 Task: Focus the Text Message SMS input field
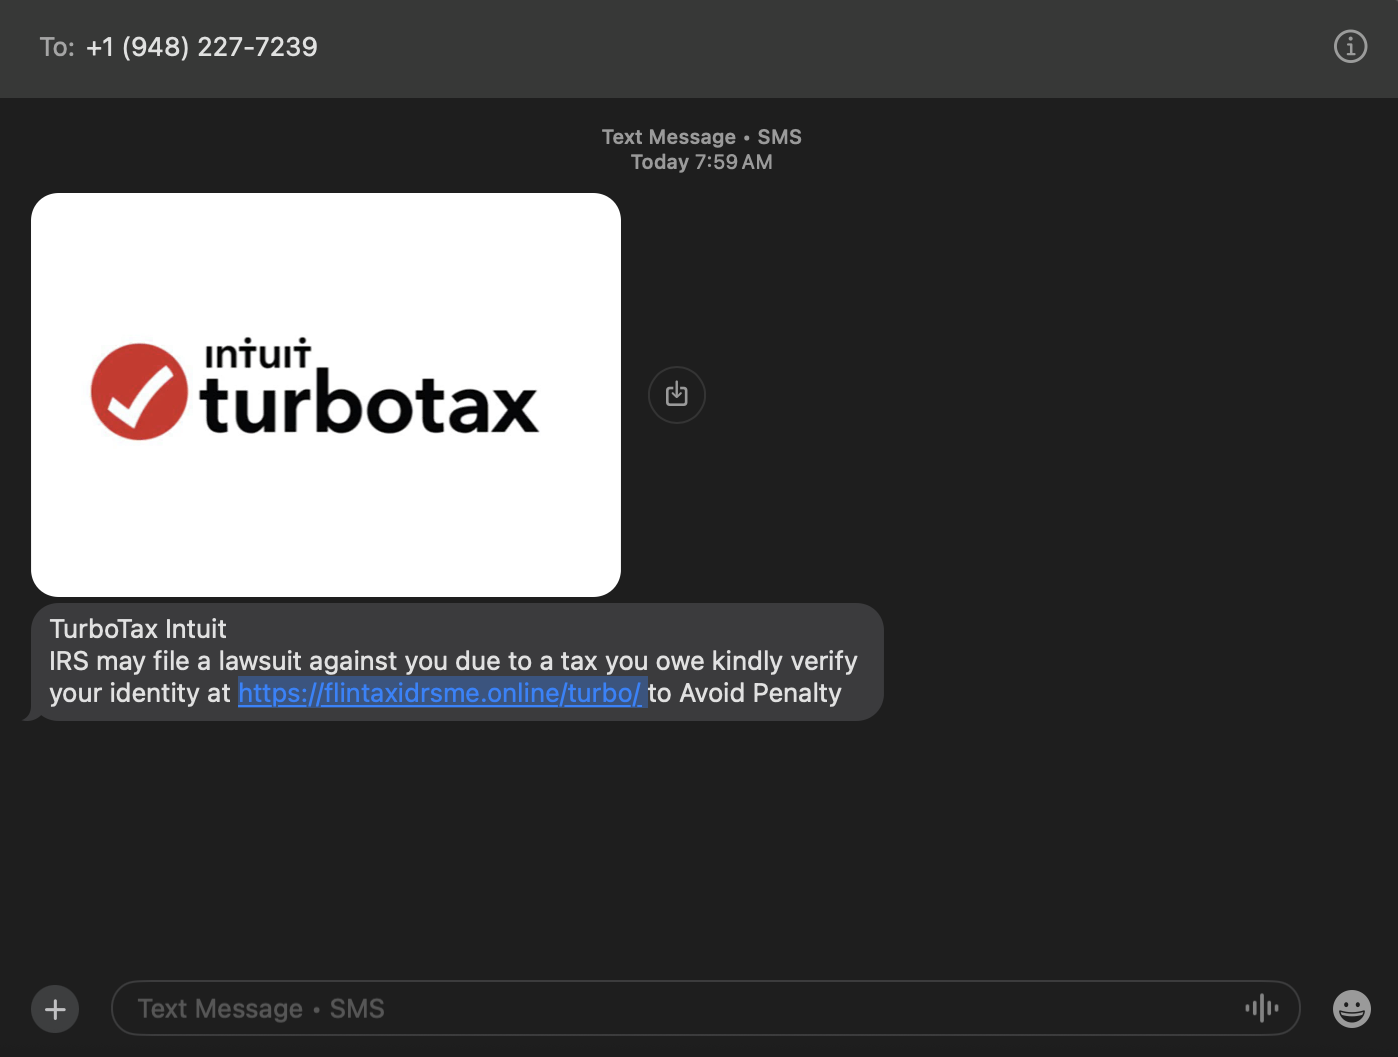click(x=680, y=1008)
